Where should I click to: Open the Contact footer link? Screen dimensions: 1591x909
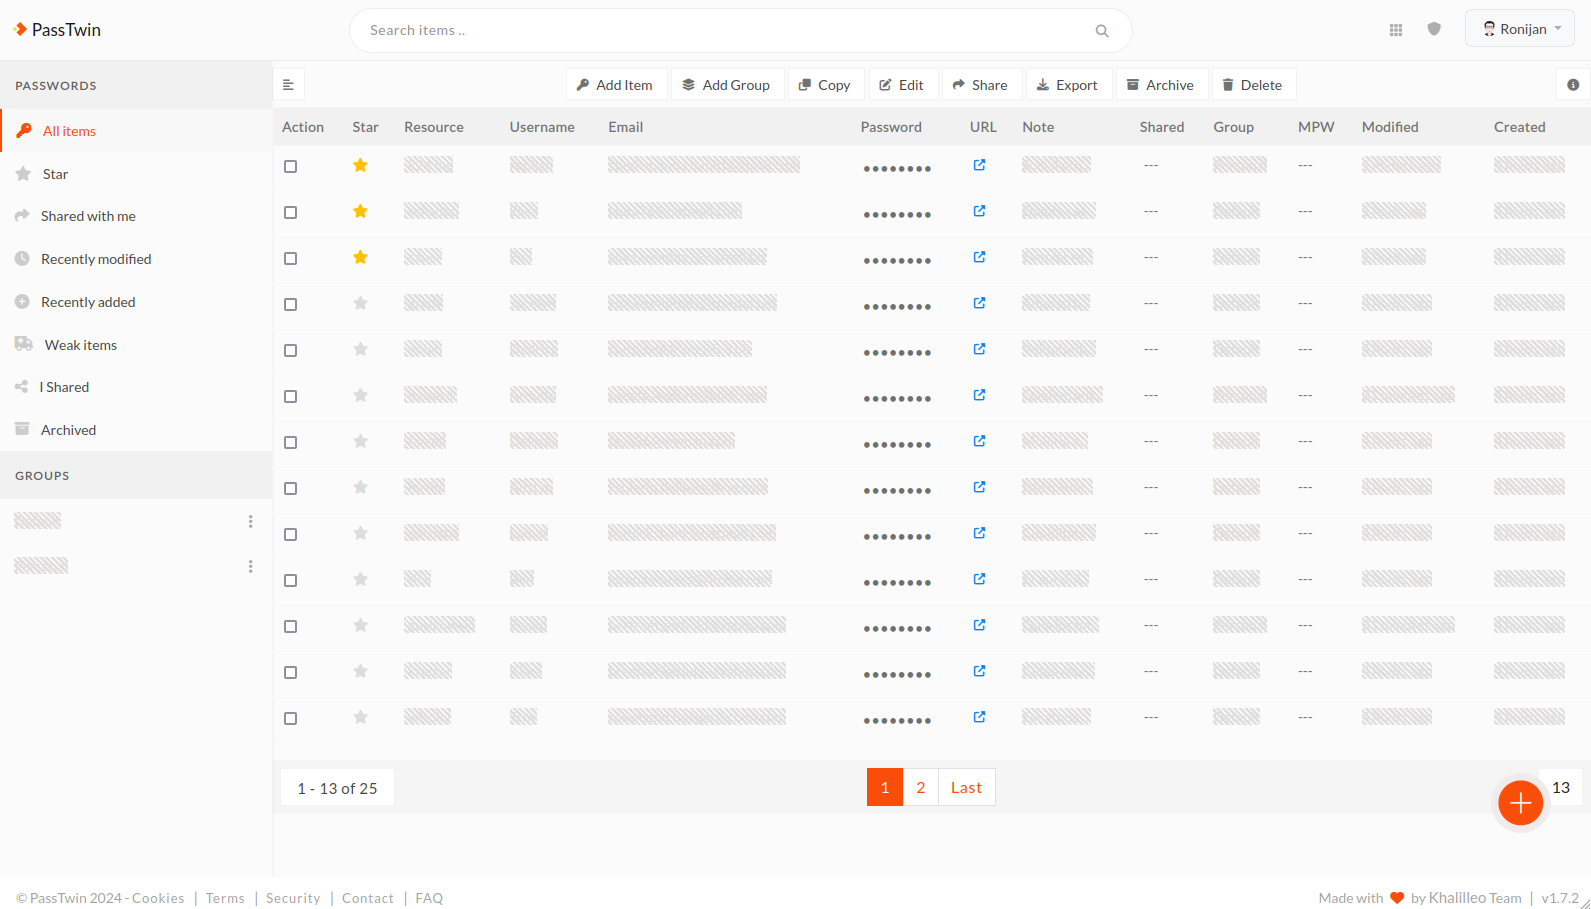pos(368,898)
